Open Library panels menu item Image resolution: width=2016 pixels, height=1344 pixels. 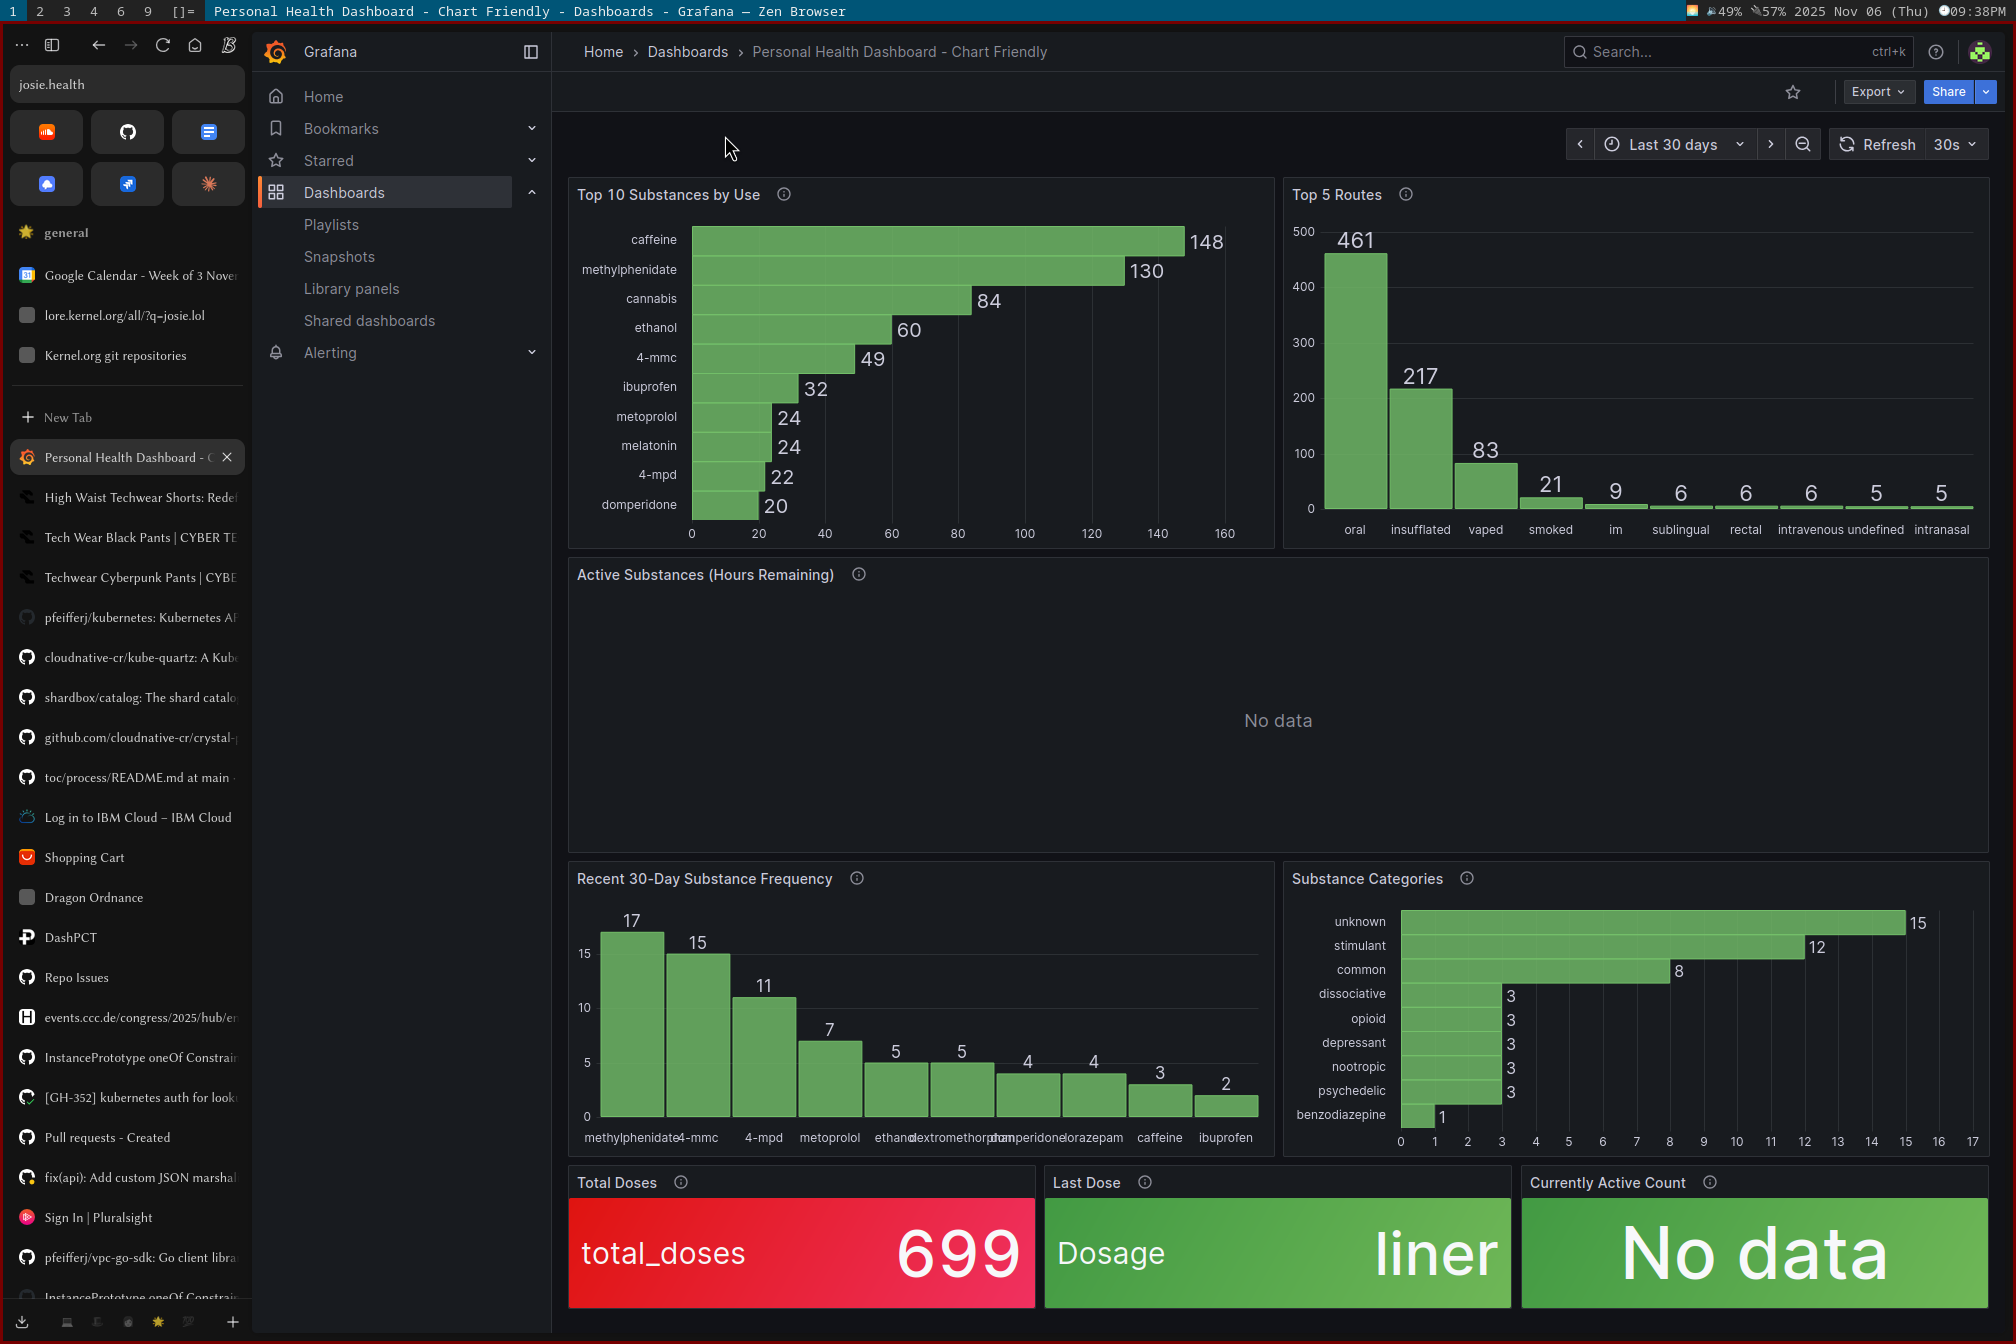point(351,289)
